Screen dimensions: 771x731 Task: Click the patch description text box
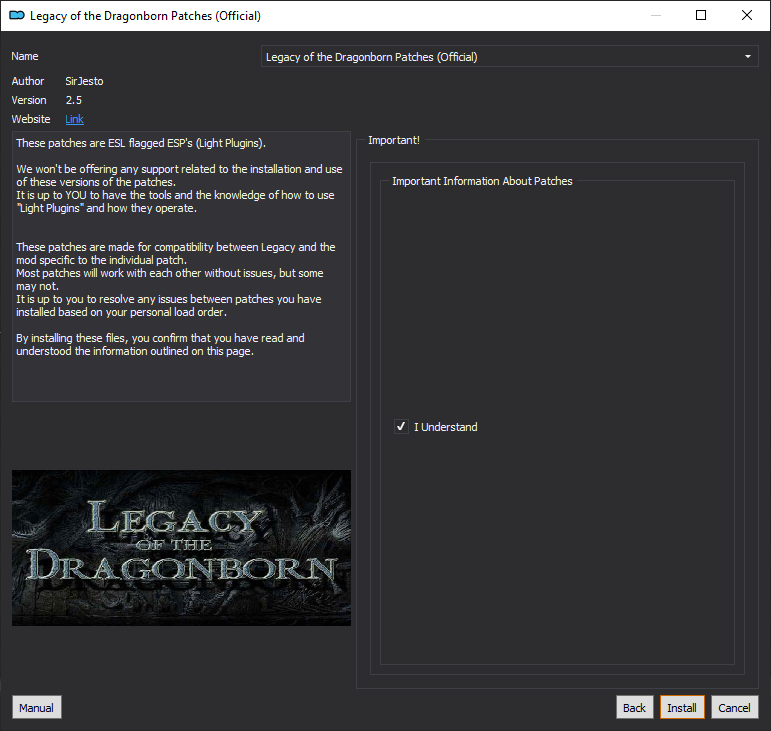(181, 266)
